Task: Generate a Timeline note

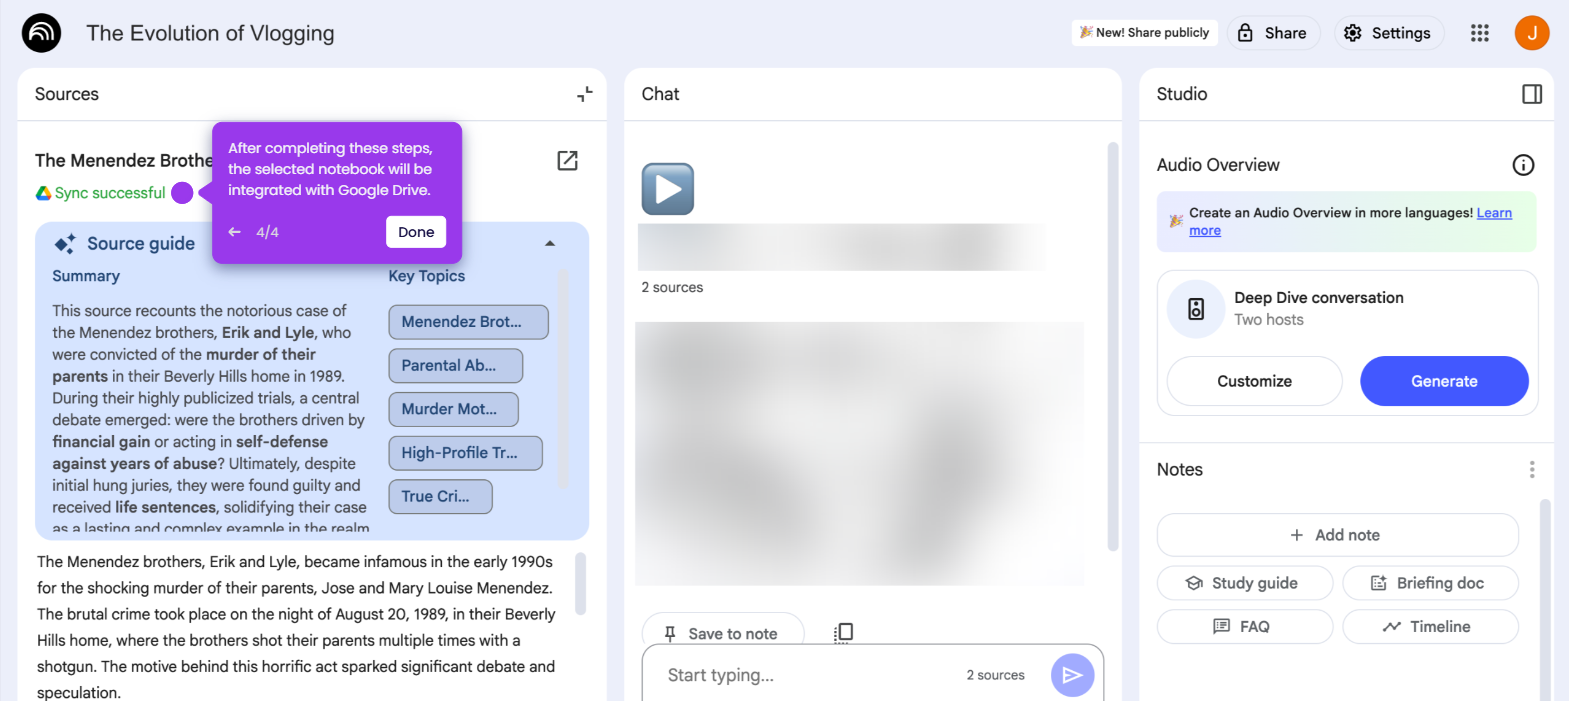Action: click(x=1430, y=627)
